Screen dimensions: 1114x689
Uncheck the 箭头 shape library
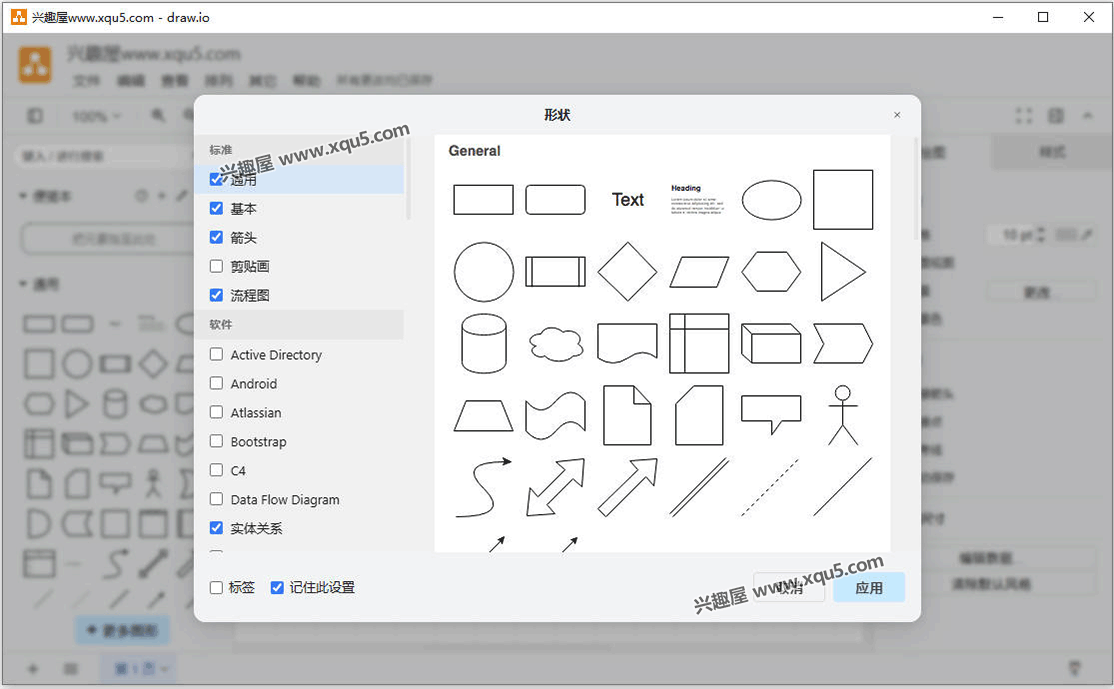(x=216, y=237)
